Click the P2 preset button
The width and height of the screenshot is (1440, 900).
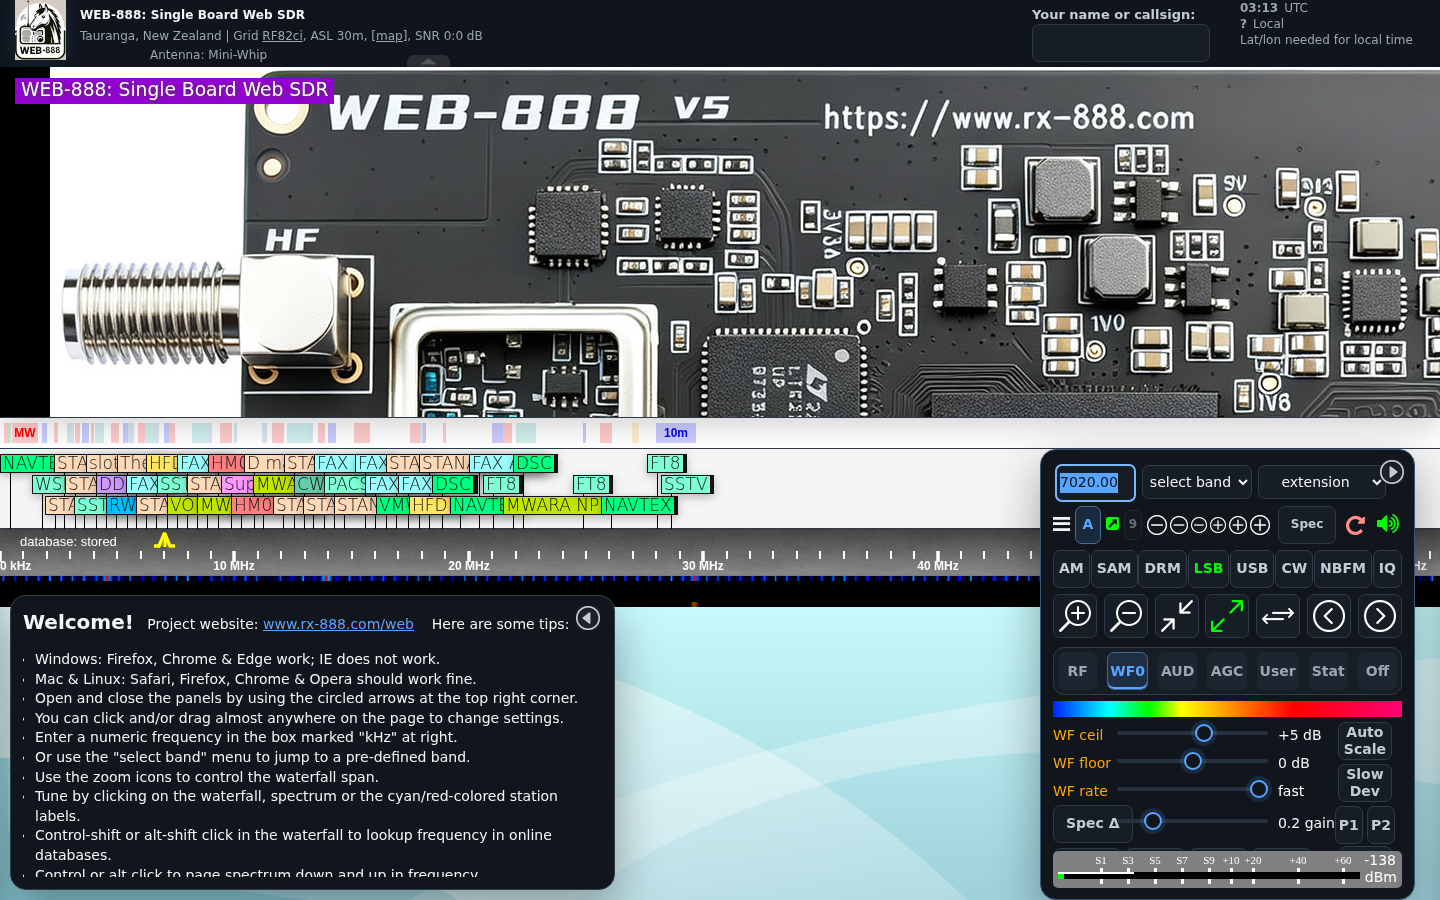pyautogui.click(x=1380, y=825)
